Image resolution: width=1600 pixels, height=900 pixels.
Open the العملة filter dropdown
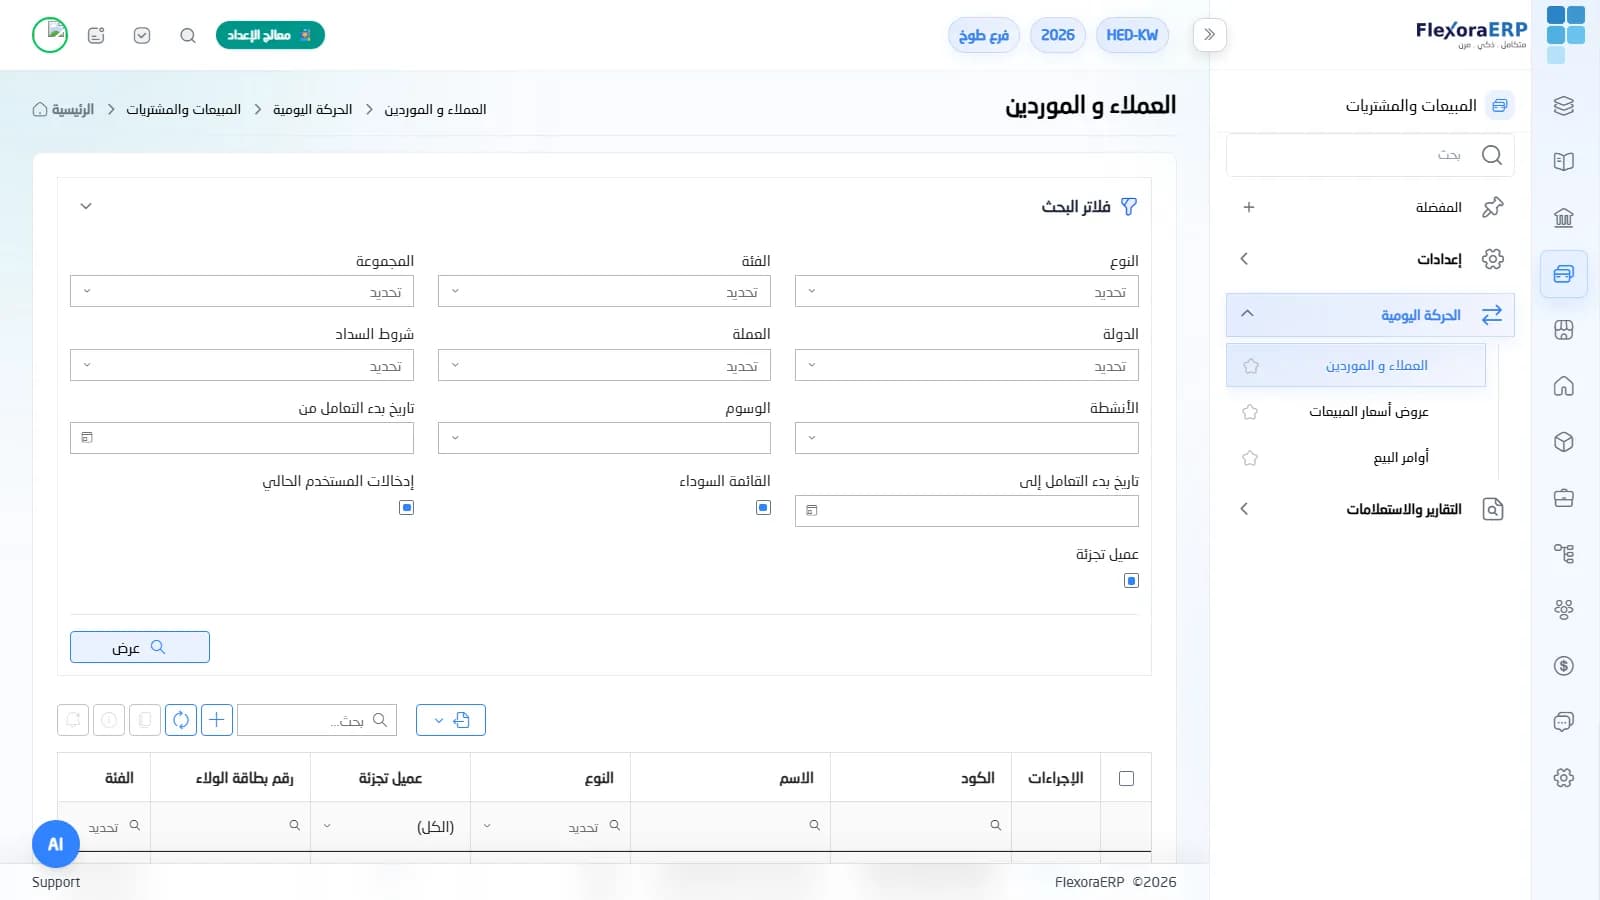pyautogui.click(x=604, y=366)
